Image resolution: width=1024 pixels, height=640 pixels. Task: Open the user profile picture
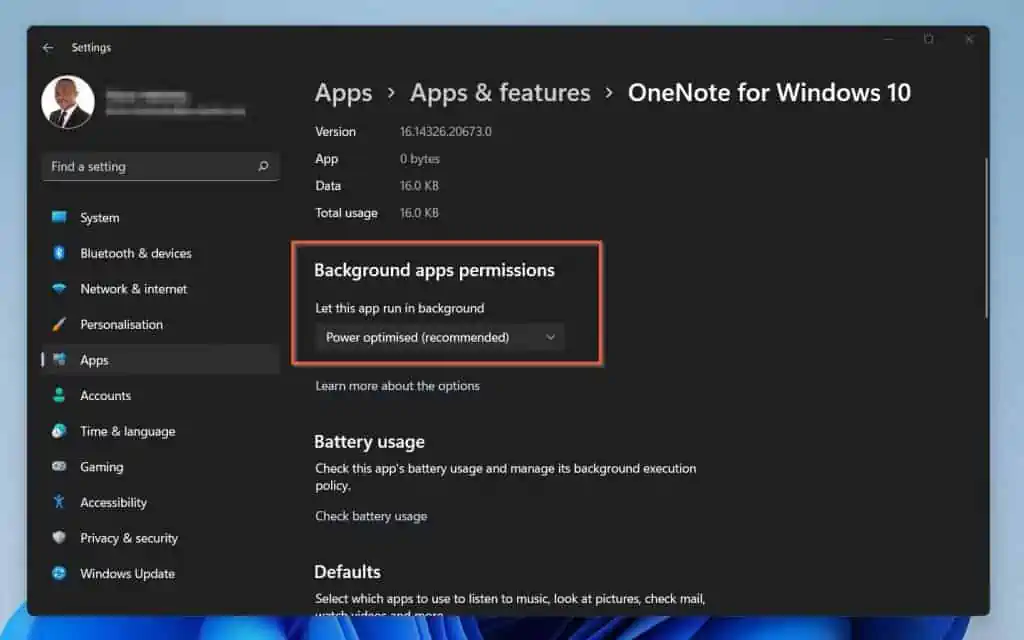point(68,103)
